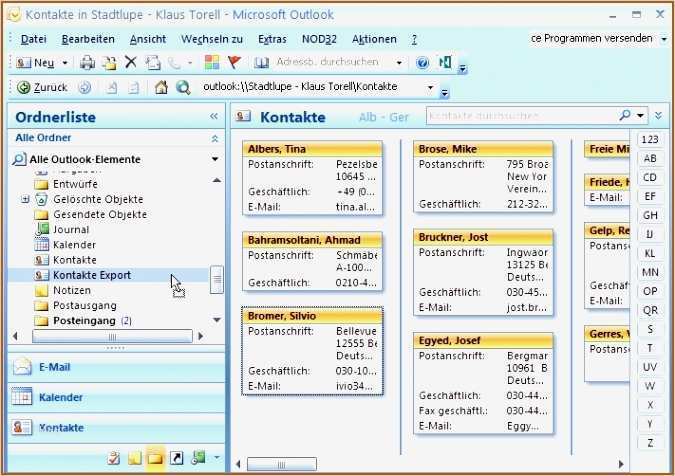Jump to contacts under letter index MN
The image size is (675, 476).
pyautogui.click(x=650, y=272)
